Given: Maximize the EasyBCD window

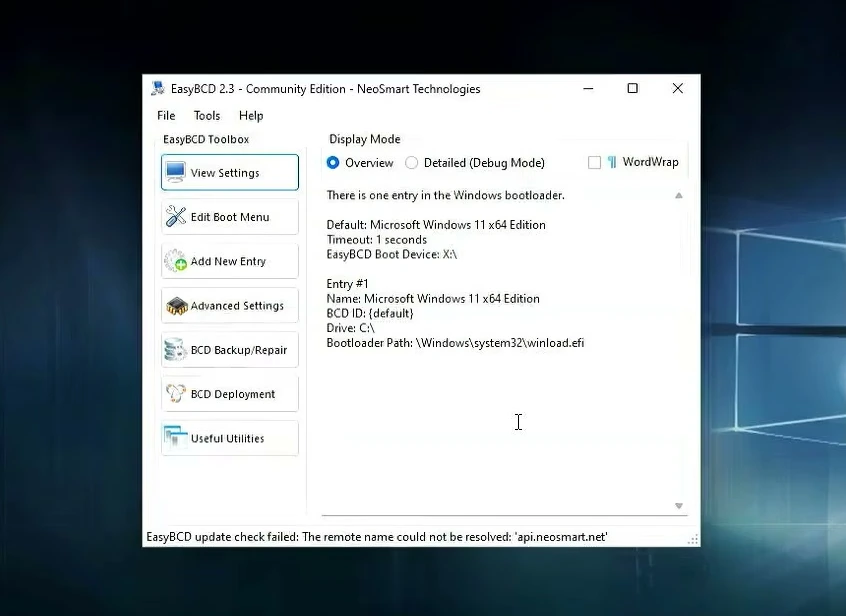Looking at the screenshot, I should click(x=633, y=88).
